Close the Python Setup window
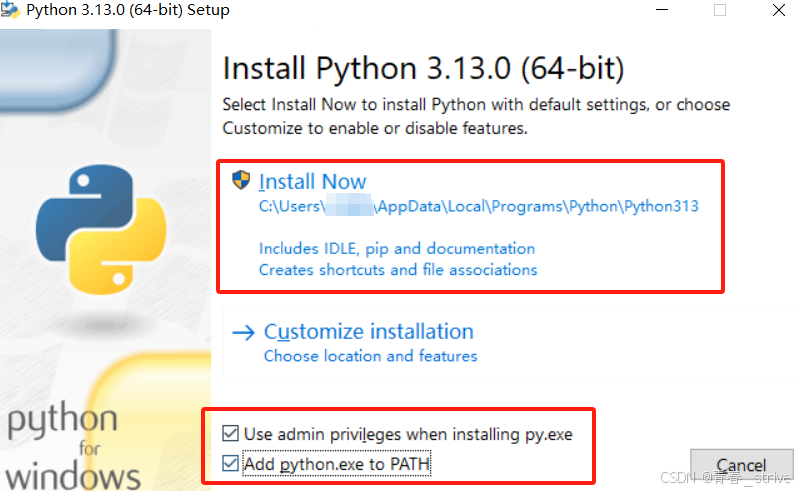This screenshot has height=491, width=794. (x=779, y=10)
